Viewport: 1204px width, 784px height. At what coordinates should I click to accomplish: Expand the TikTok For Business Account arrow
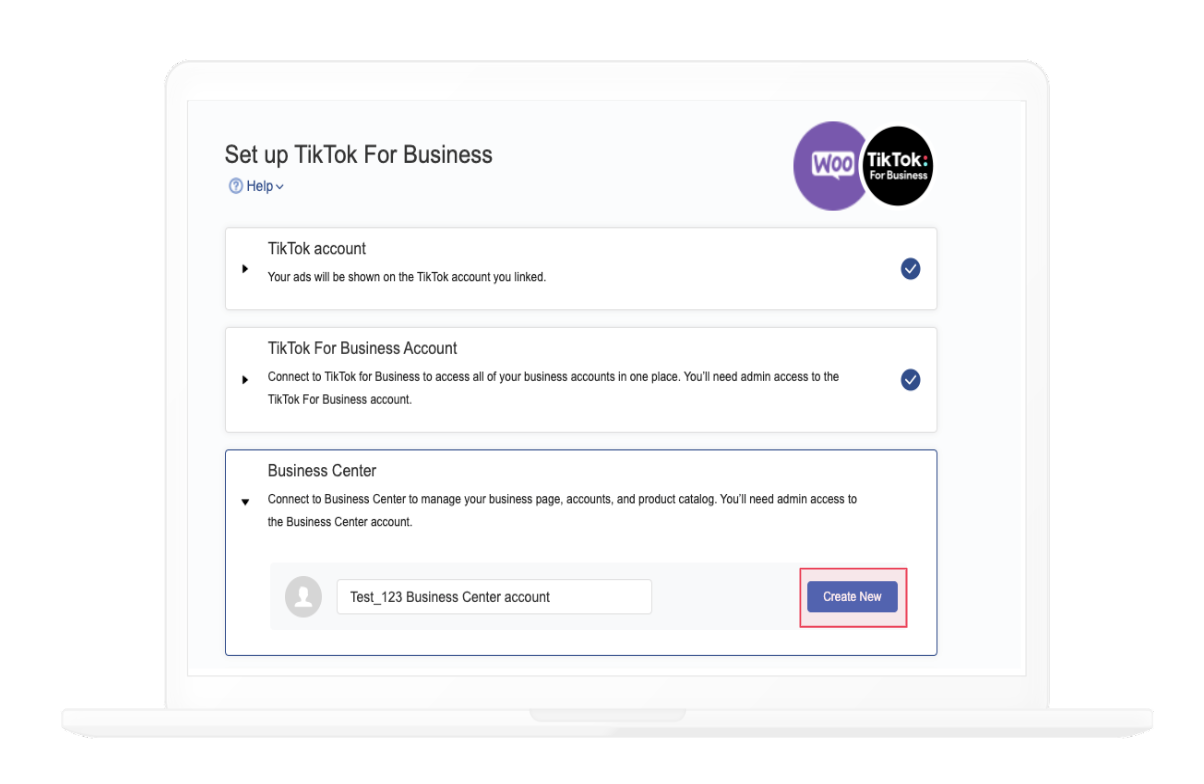coord(245,380)
